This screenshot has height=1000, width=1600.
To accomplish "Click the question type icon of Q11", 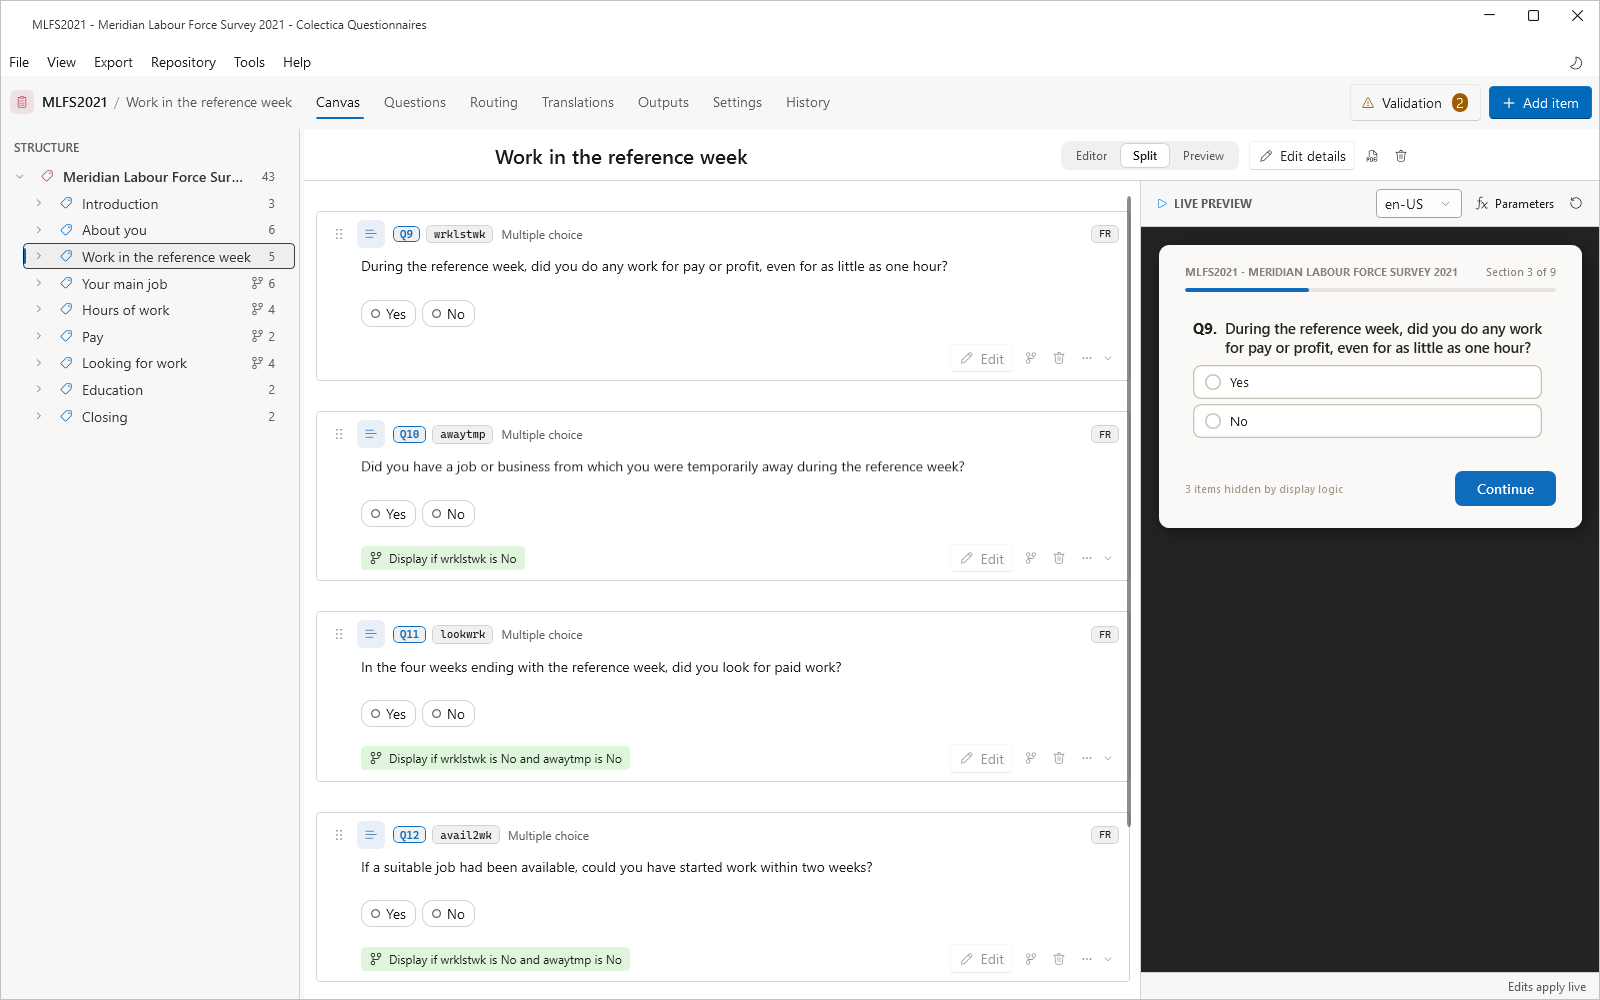I will (x=370, y=634).
